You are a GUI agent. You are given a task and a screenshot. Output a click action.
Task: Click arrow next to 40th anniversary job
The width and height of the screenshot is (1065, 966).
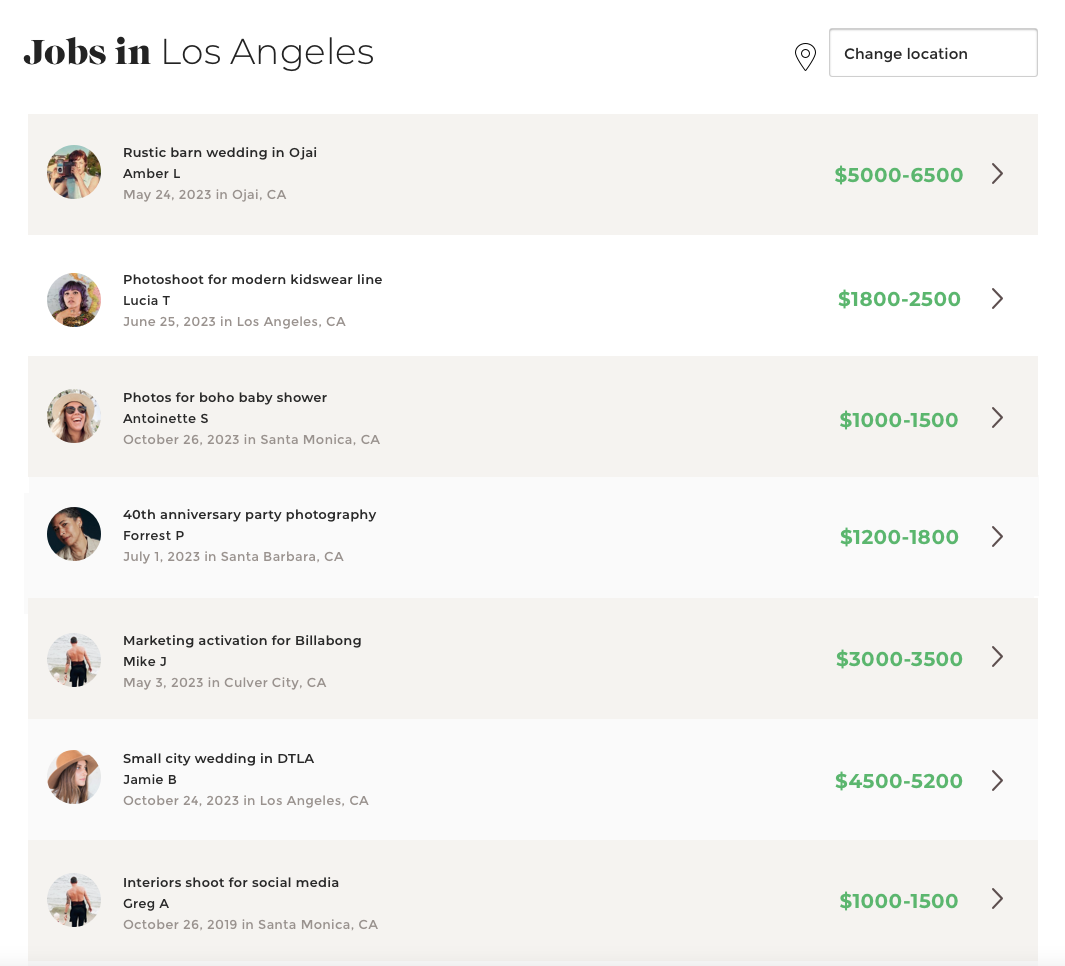(x=997, y=537)
